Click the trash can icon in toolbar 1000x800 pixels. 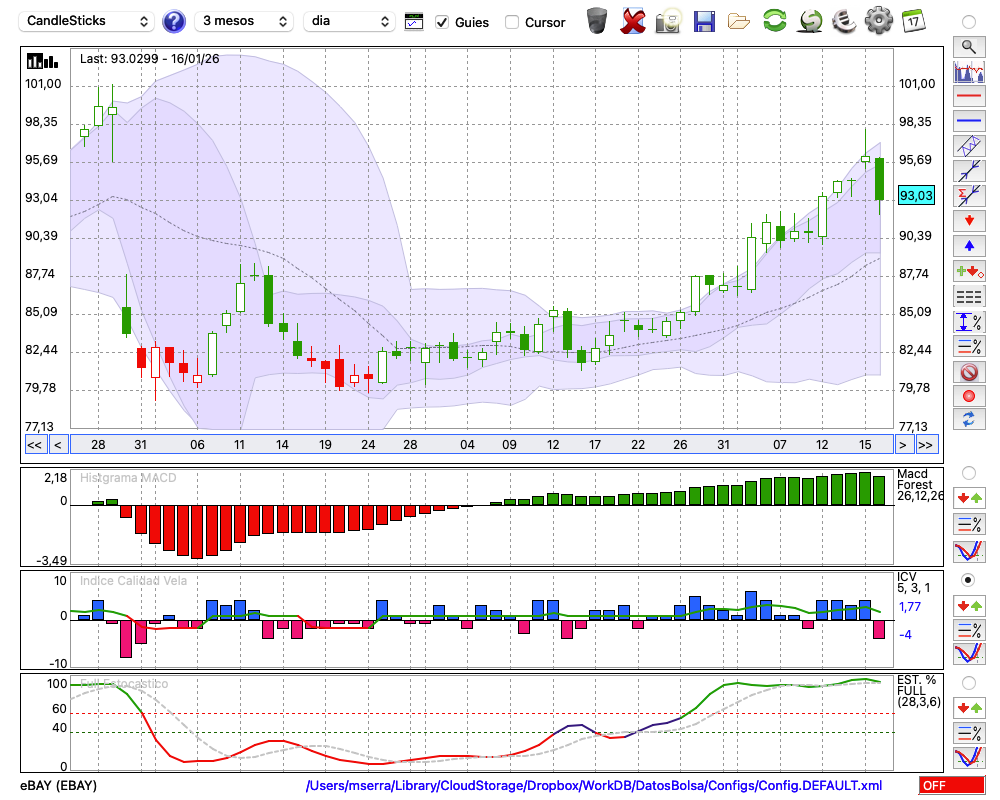pyautogui.click(x=597, y=21)
